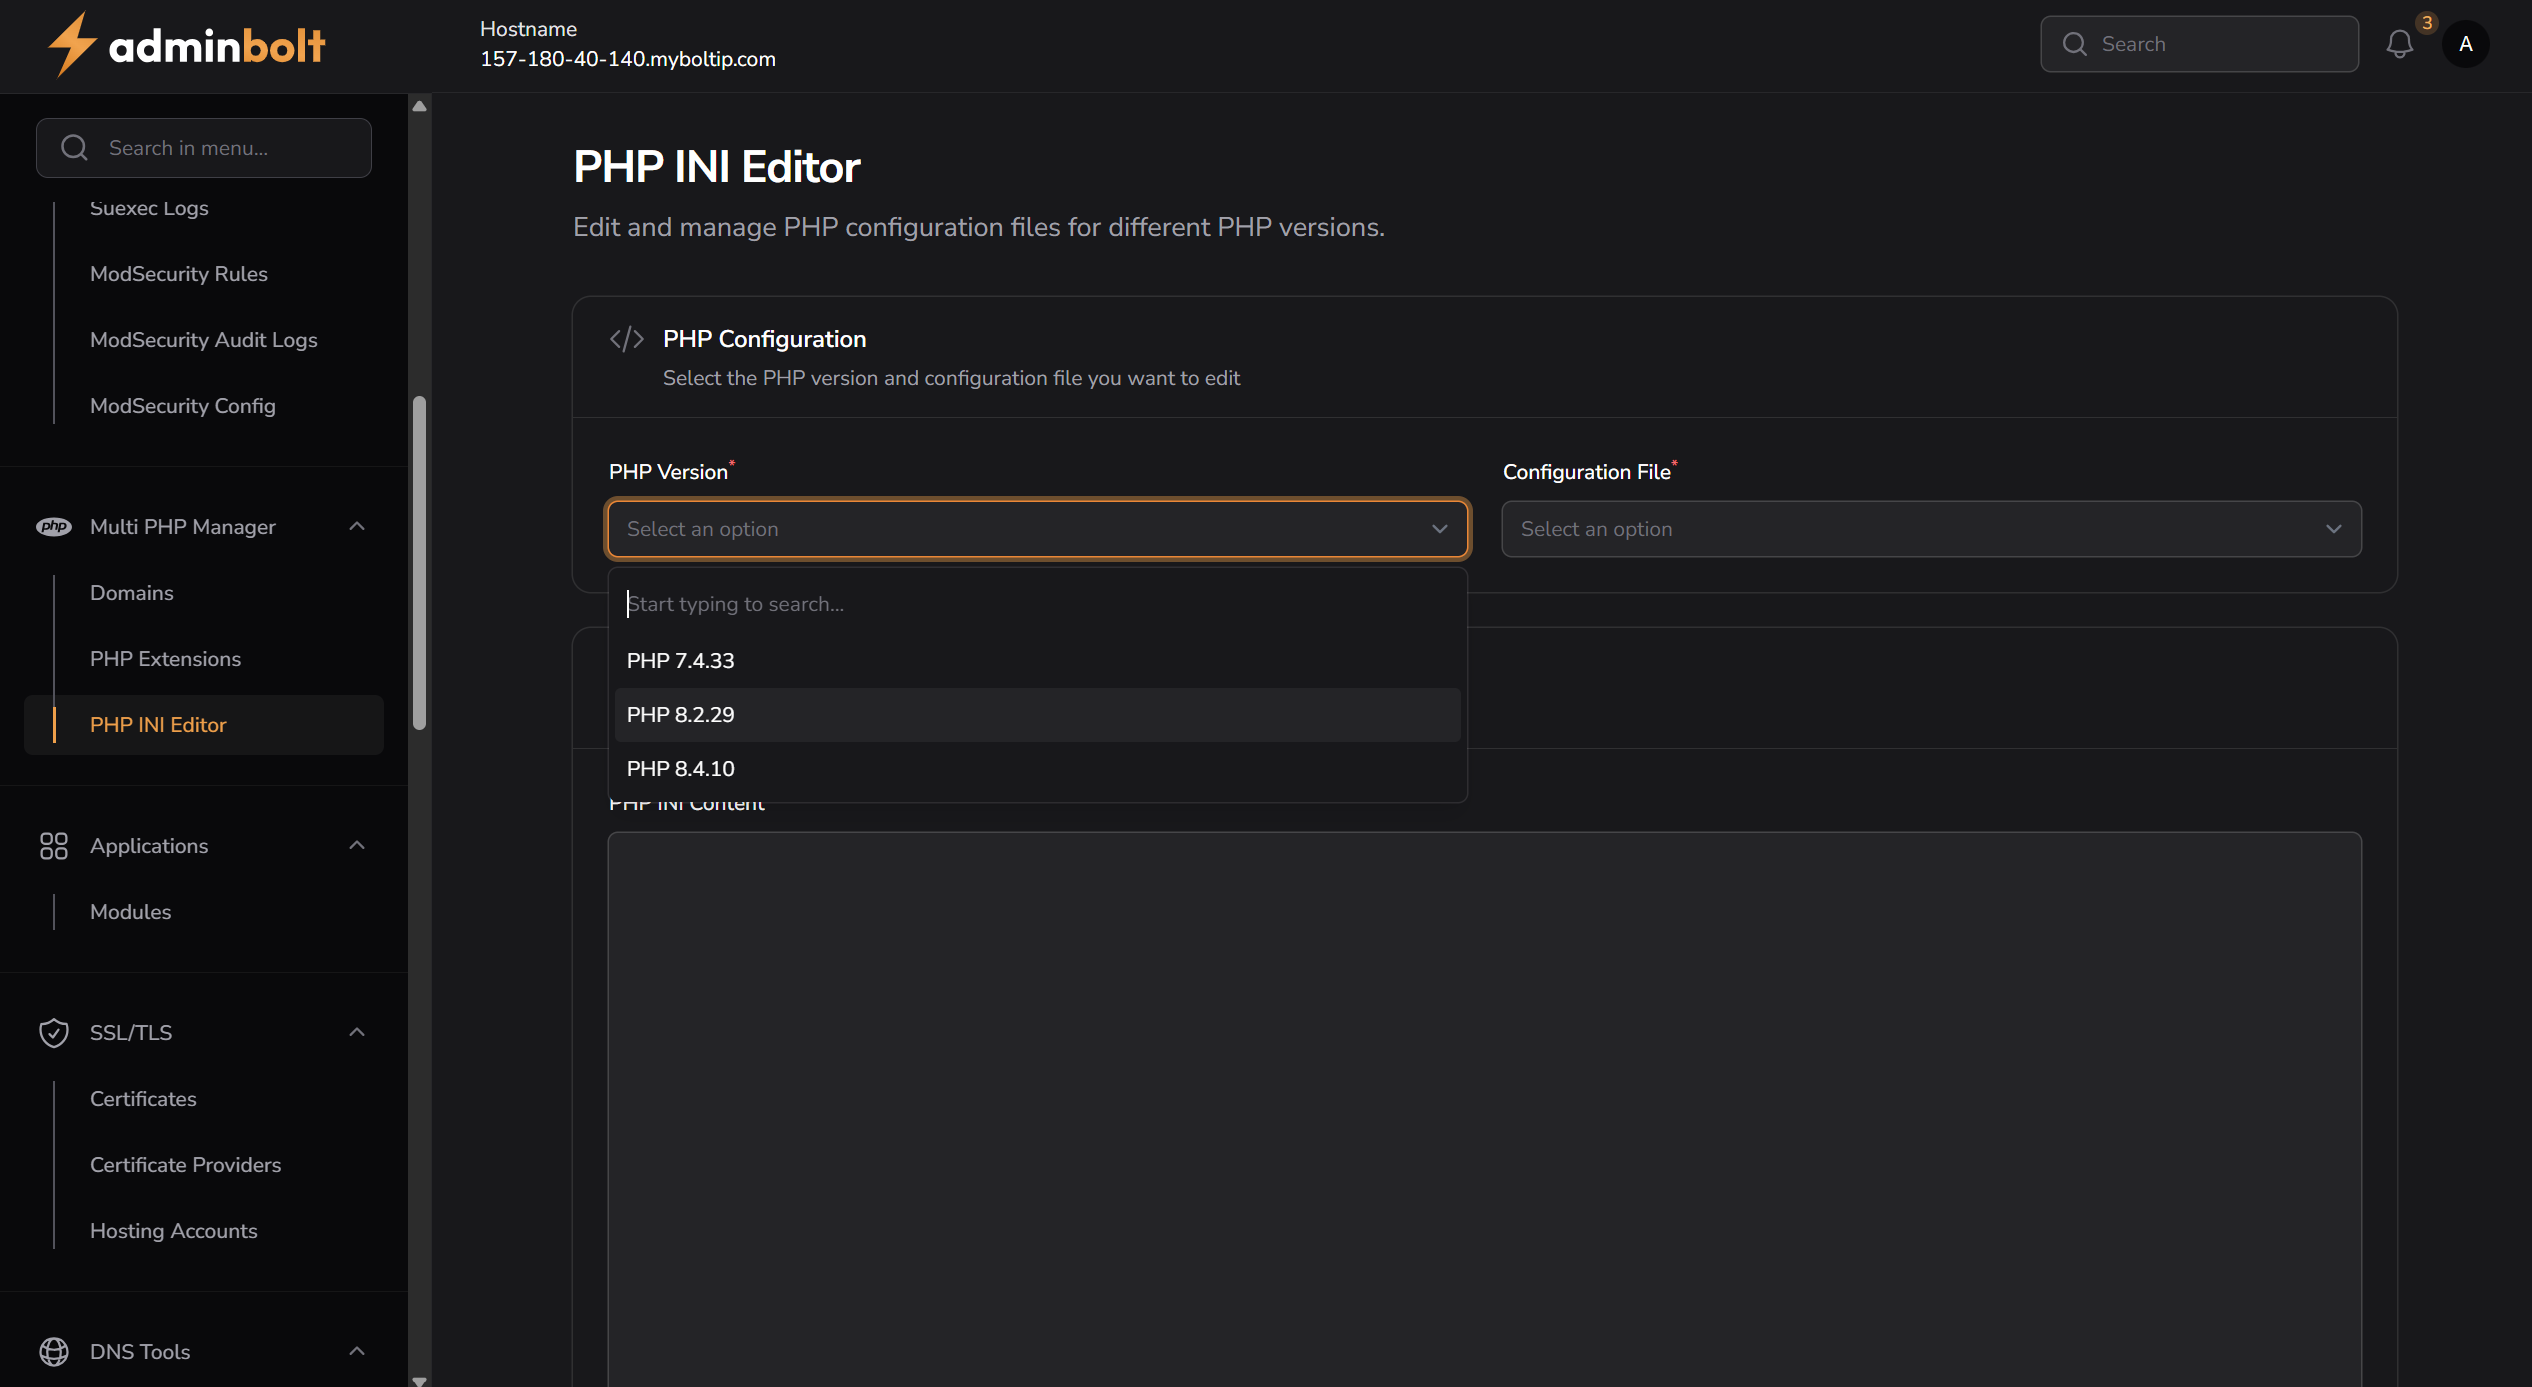Click the code icon beside PHP Configuration
The width and height of the screenshot is (2532, 1387).
(x=626, y=338)
